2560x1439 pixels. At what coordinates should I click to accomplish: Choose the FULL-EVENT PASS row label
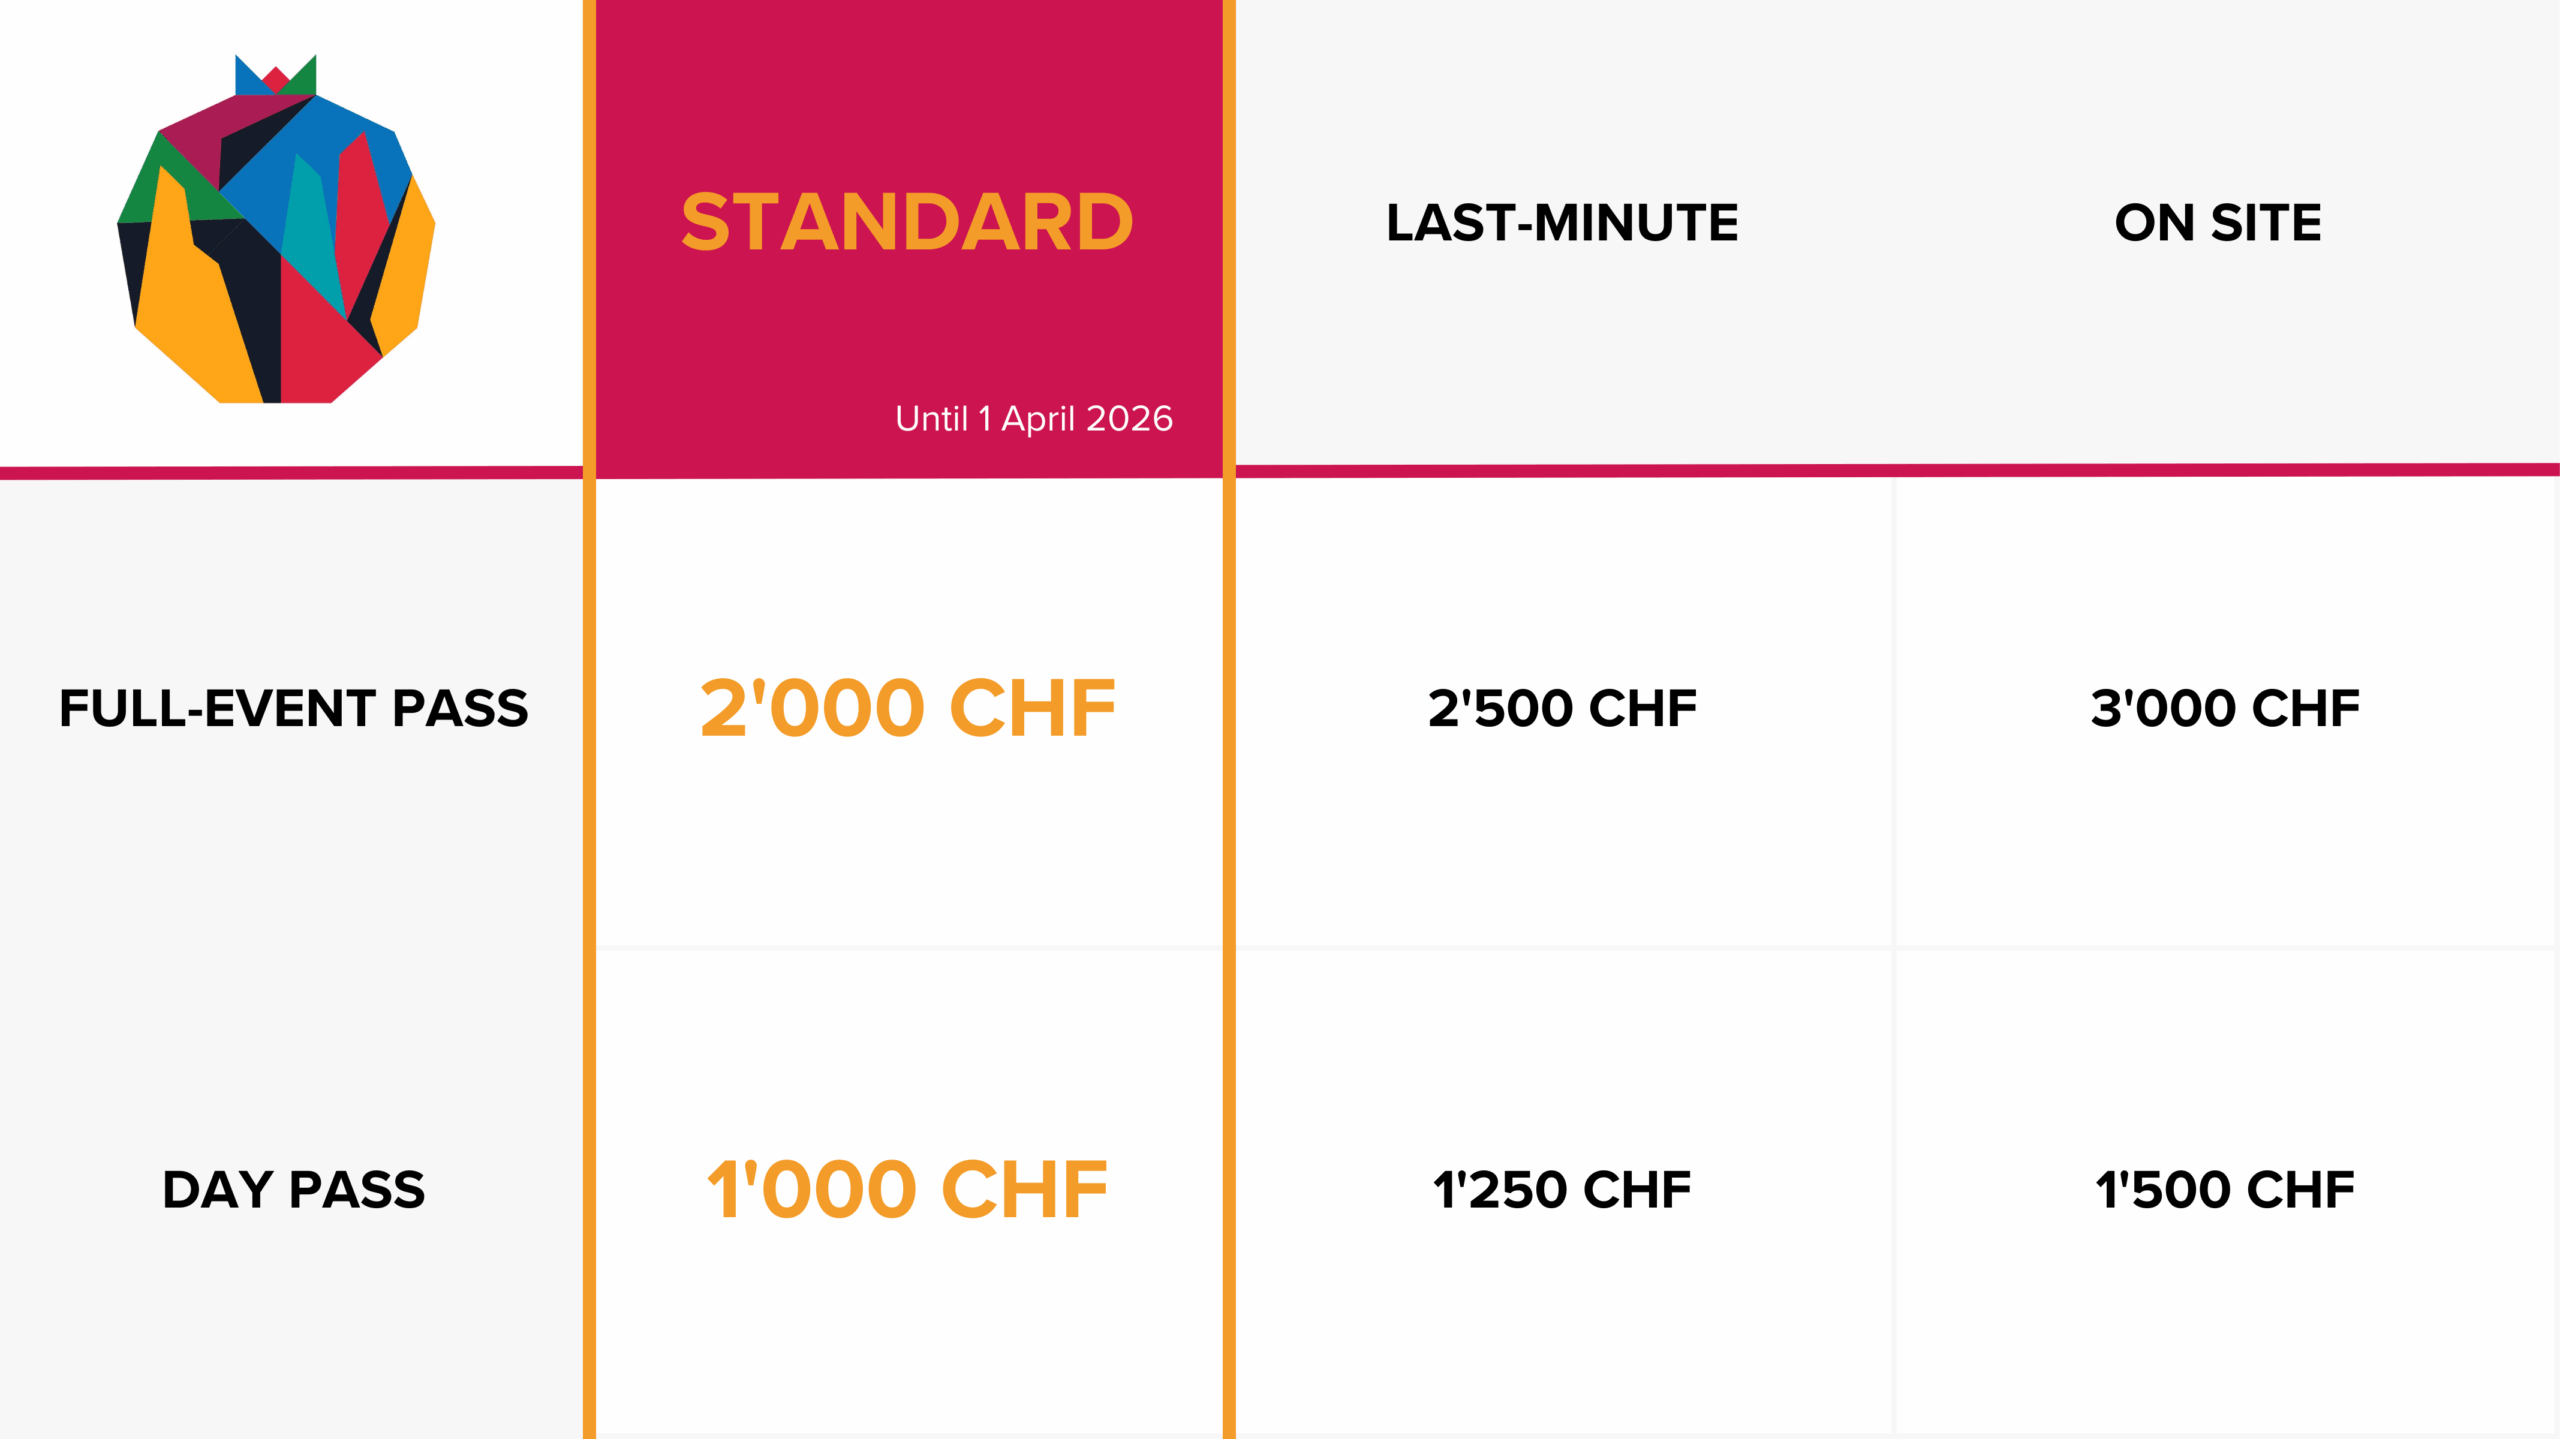pos(293,708)
